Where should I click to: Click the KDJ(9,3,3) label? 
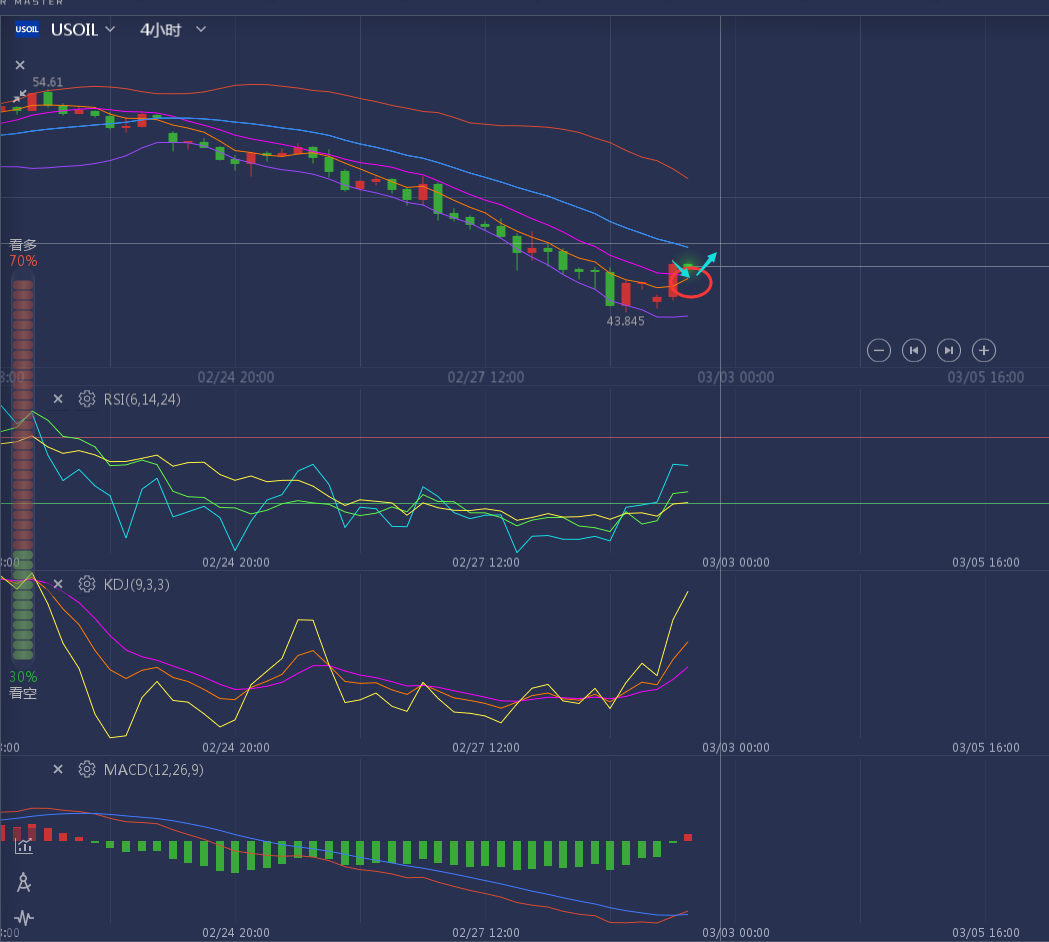coord(136,585)
